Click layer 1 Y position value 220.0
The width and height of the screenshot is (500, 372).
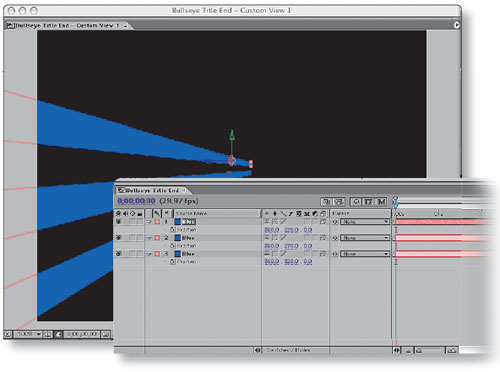tap(291, 230)
